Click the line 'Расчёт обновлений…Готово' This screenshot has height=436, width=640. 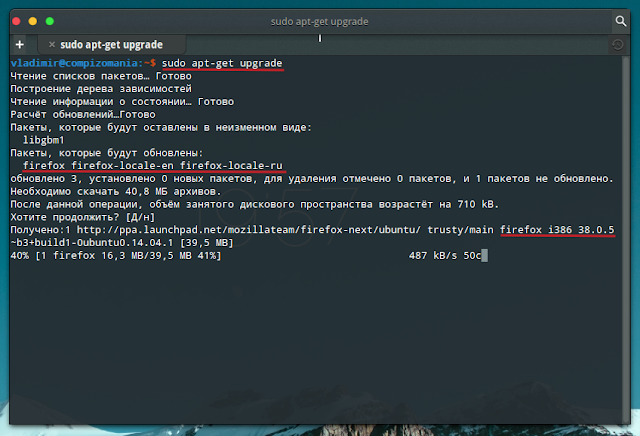coord(83,115)
